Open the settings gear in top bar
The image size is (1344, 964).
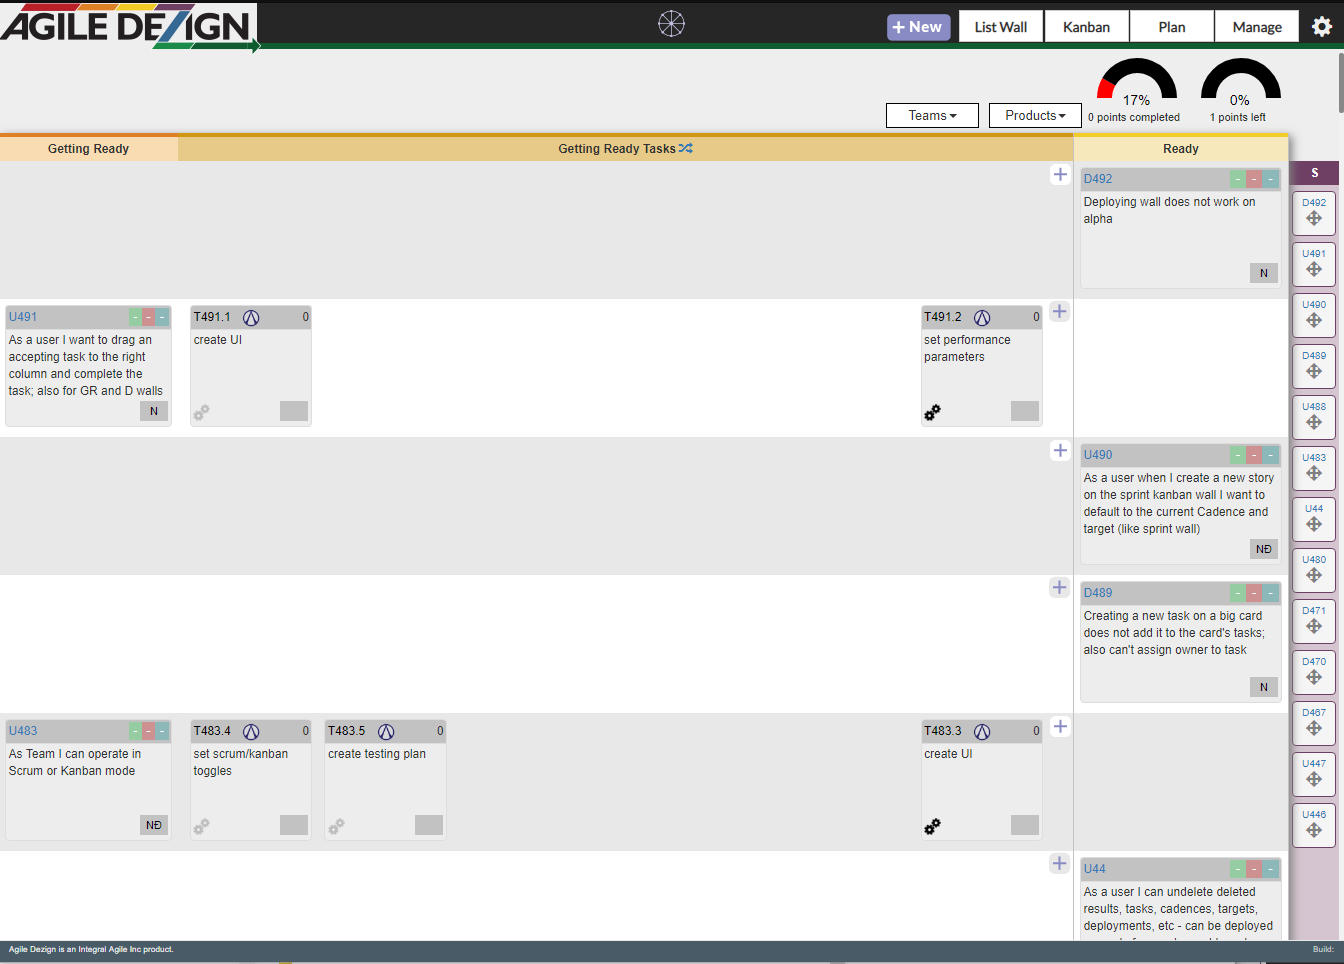coord(1321,27)
